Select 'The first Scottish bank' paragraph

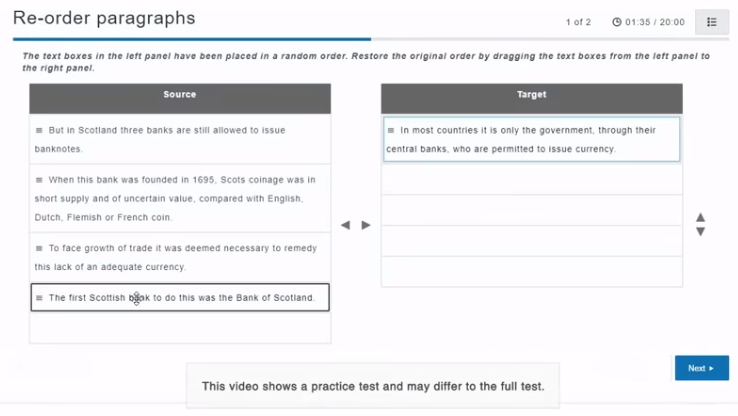pos(180,297)
